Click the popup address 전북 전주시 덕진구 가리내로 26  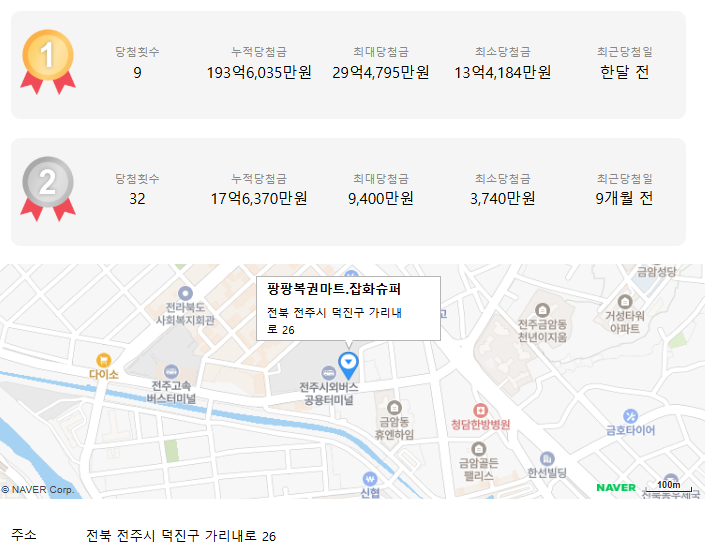click(334, 321)
